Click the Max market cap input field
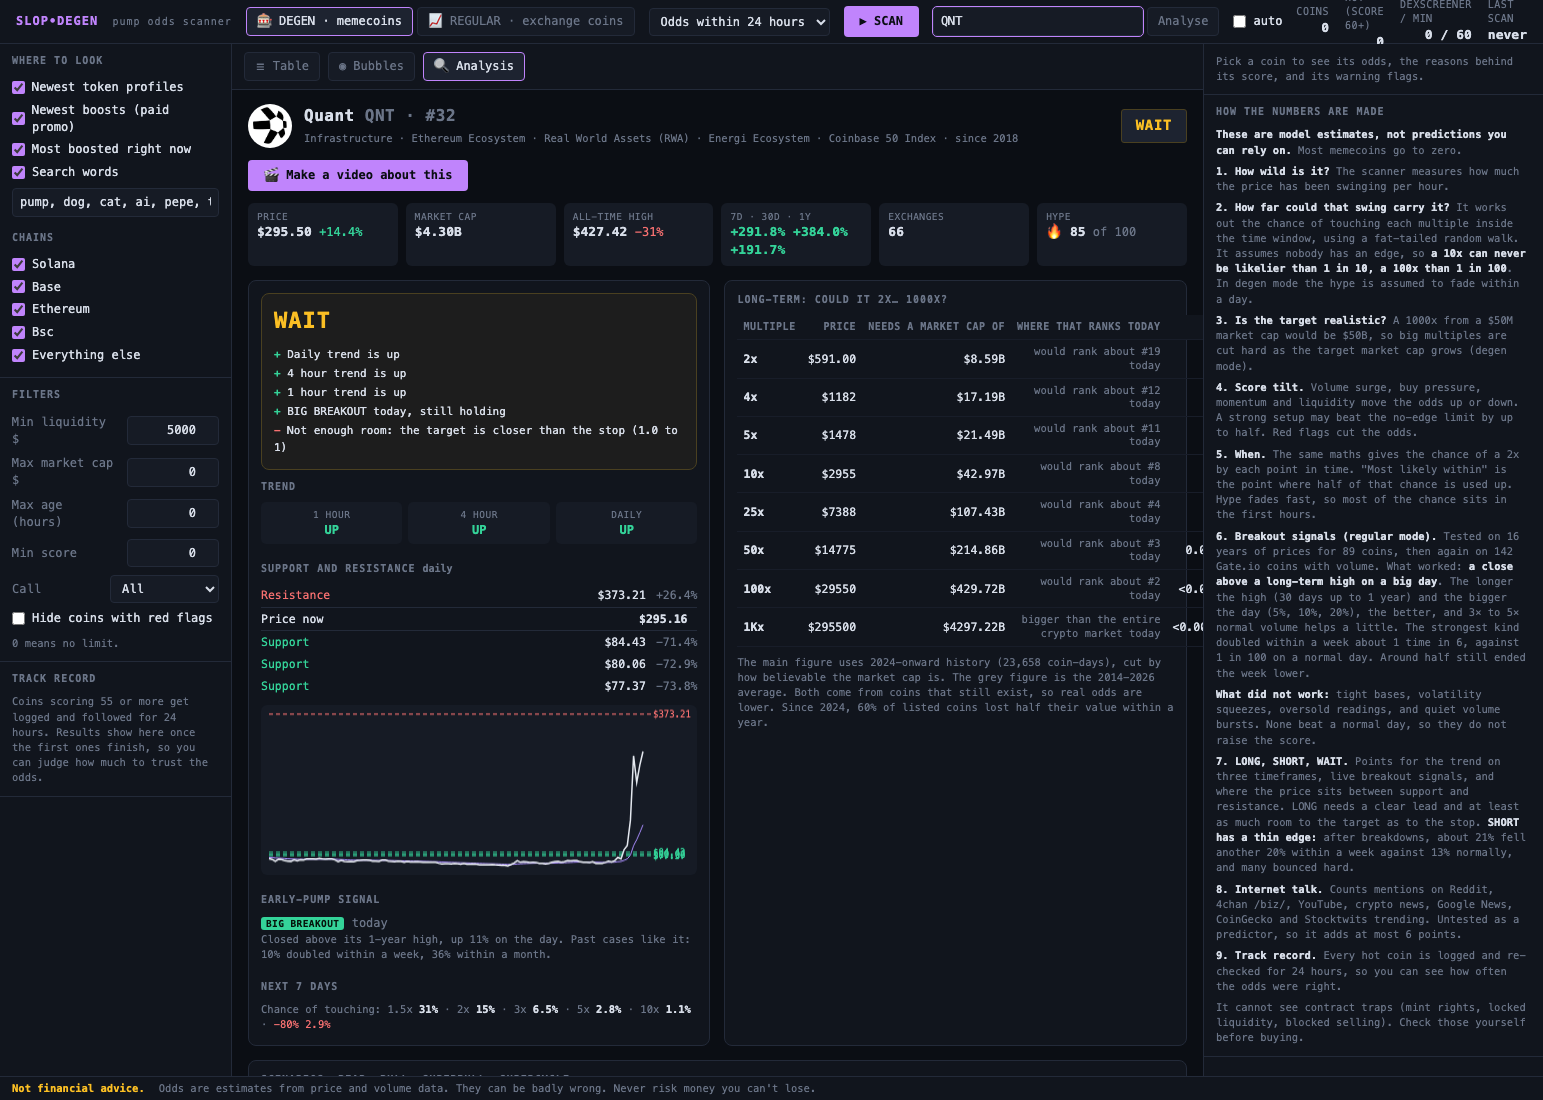 [x=173, y=472]
